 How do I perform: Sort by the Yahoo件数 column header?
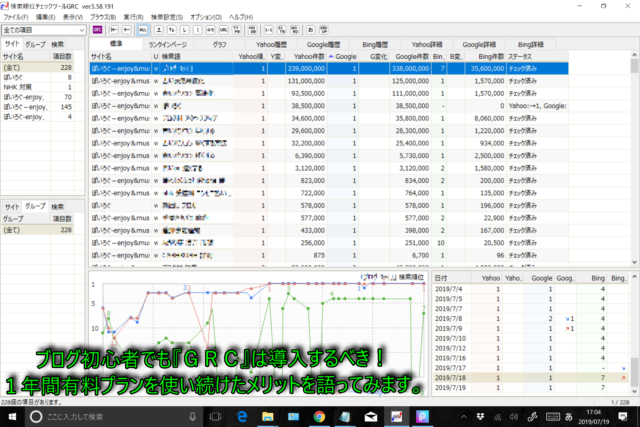305,56
